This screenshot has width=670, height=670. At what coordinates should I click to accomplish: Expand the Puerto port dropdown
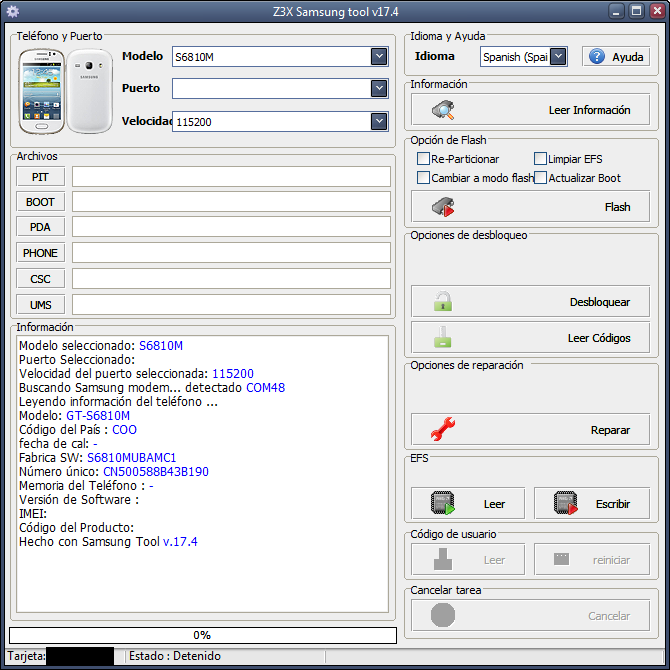(379, 89)
